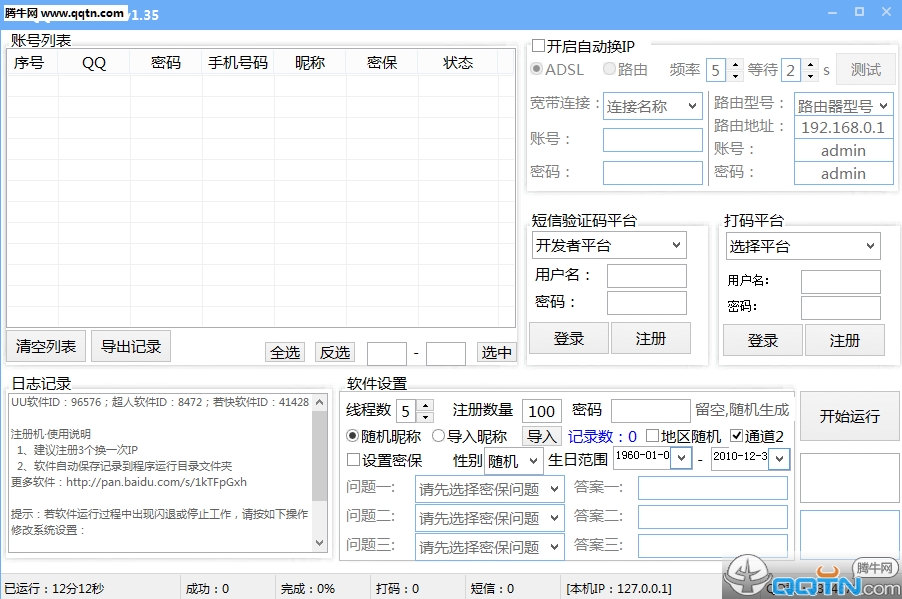This screenshot has width=902, height=599.
Task: Expand the 选择平台 captcha dropdown
Action: tap(803, 246)
